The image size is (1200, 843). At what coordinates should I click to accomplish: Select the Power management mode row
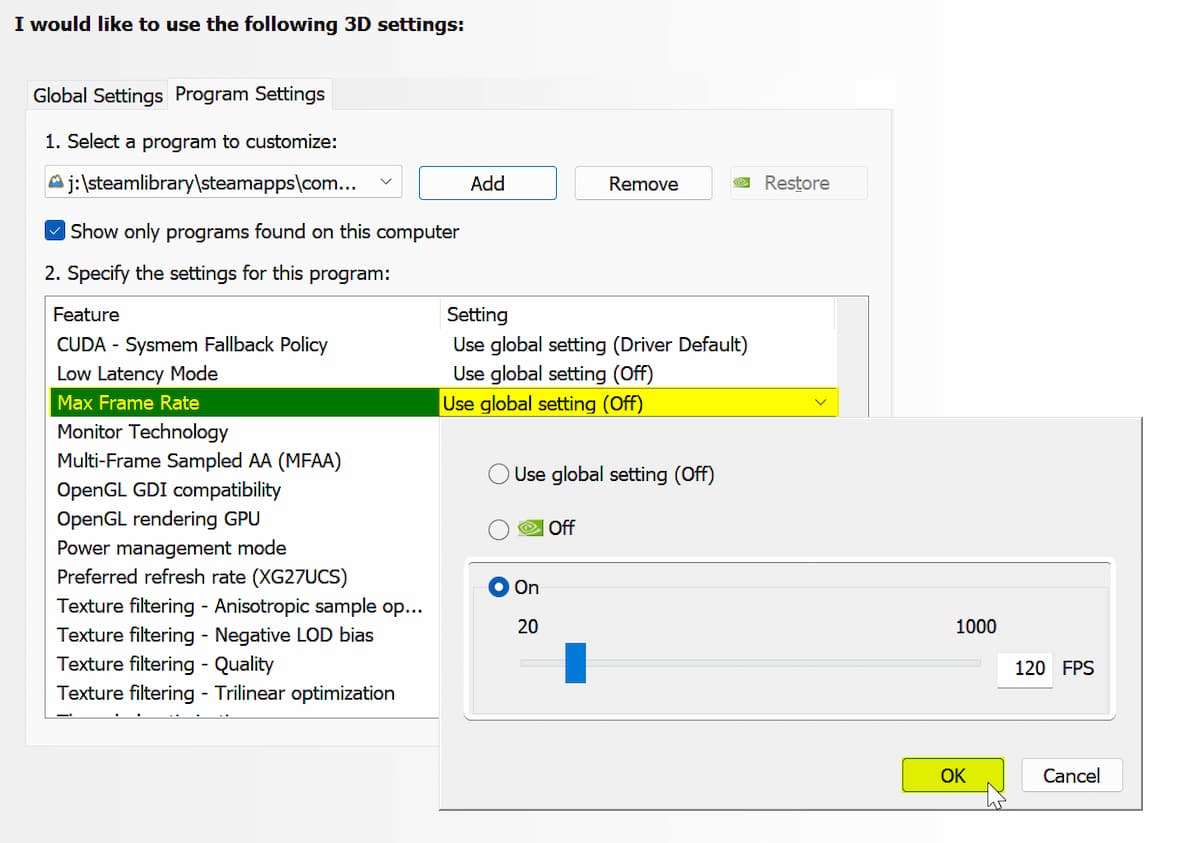point(171,548)
